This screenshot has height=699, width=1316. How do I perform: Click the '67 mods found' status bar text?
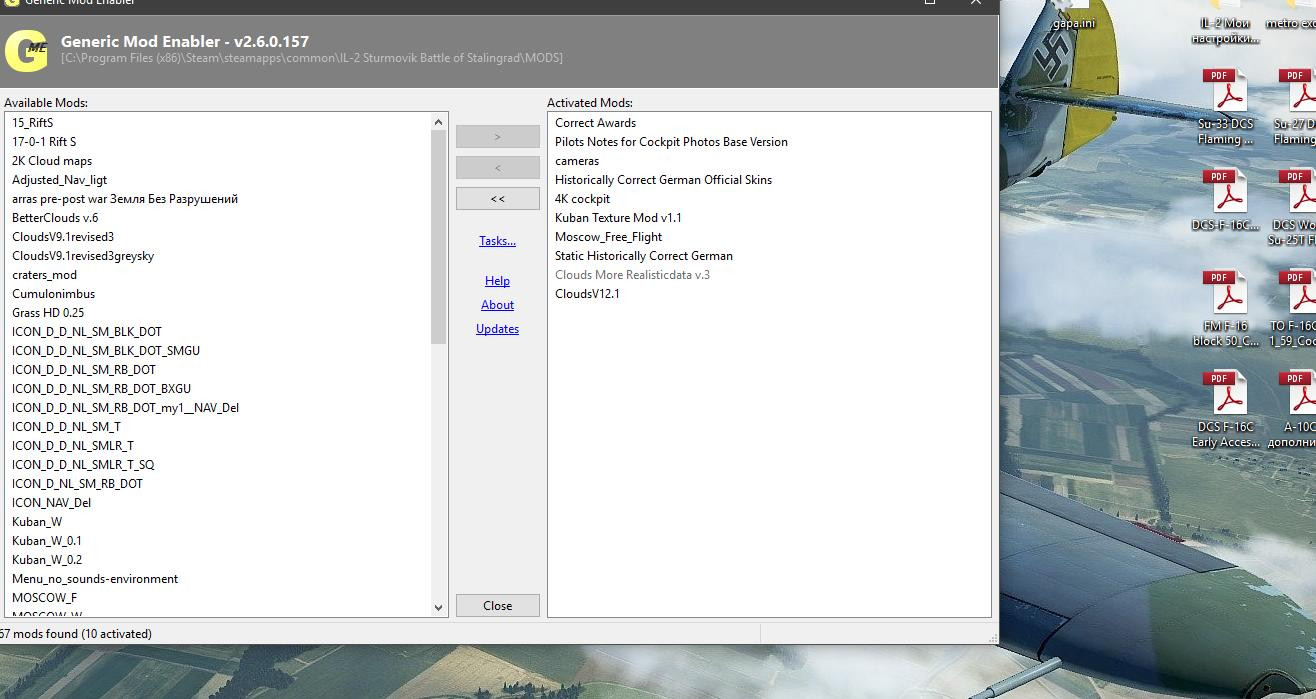pos(76,634)
